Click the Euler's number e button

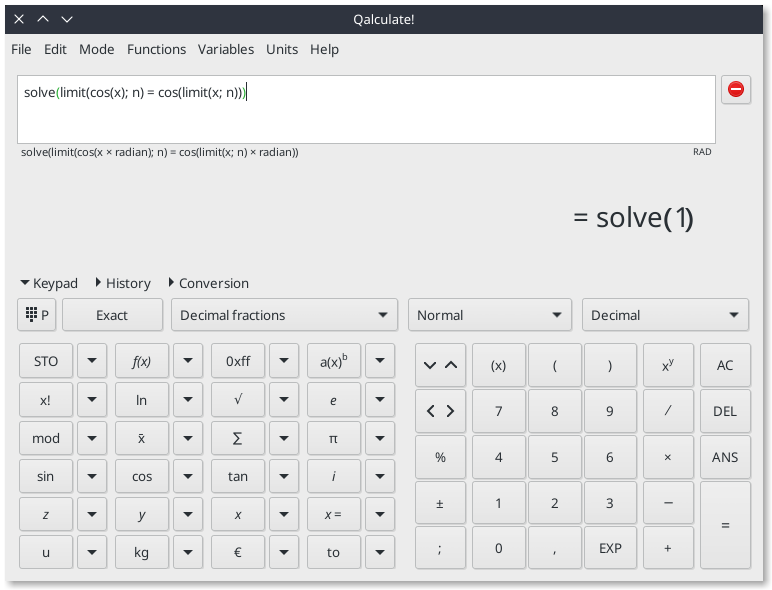point(334,400)
